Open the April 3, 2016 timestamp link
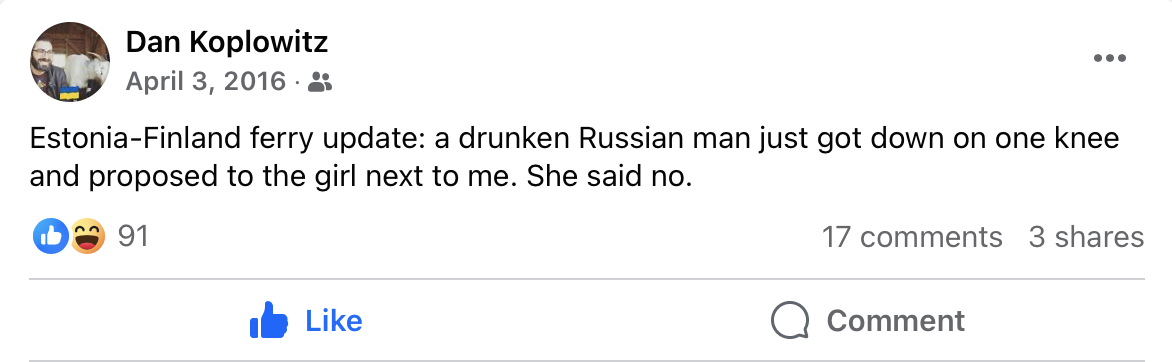 click(206, 81)
